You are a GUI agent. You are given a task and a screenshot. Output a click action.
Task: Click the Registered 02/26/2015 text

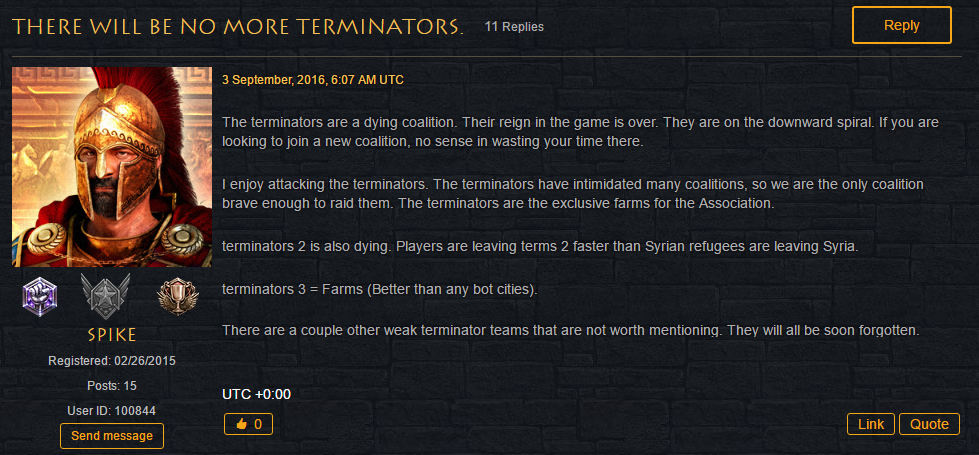pos(112,361)
